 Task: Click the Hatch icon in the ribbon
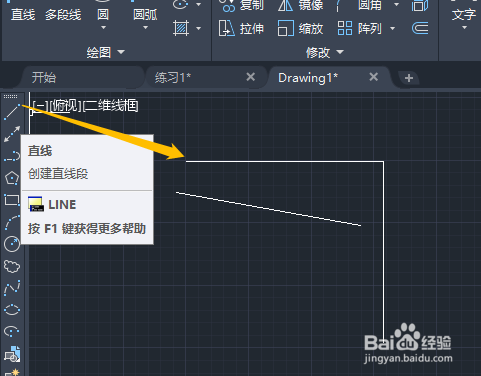click(181, 28)
